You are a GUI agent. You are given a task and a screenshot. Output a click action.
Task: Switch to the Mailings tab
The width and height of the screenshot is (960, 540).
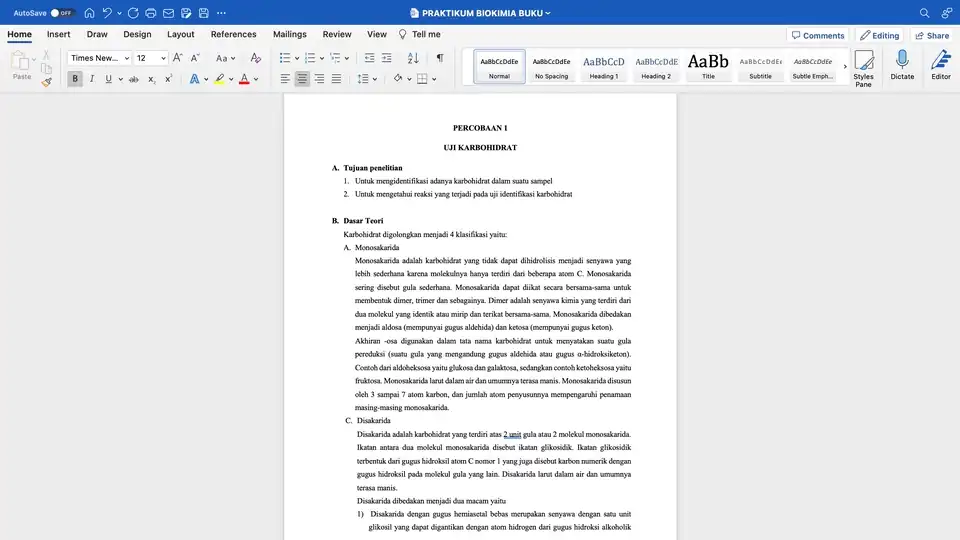290,34
